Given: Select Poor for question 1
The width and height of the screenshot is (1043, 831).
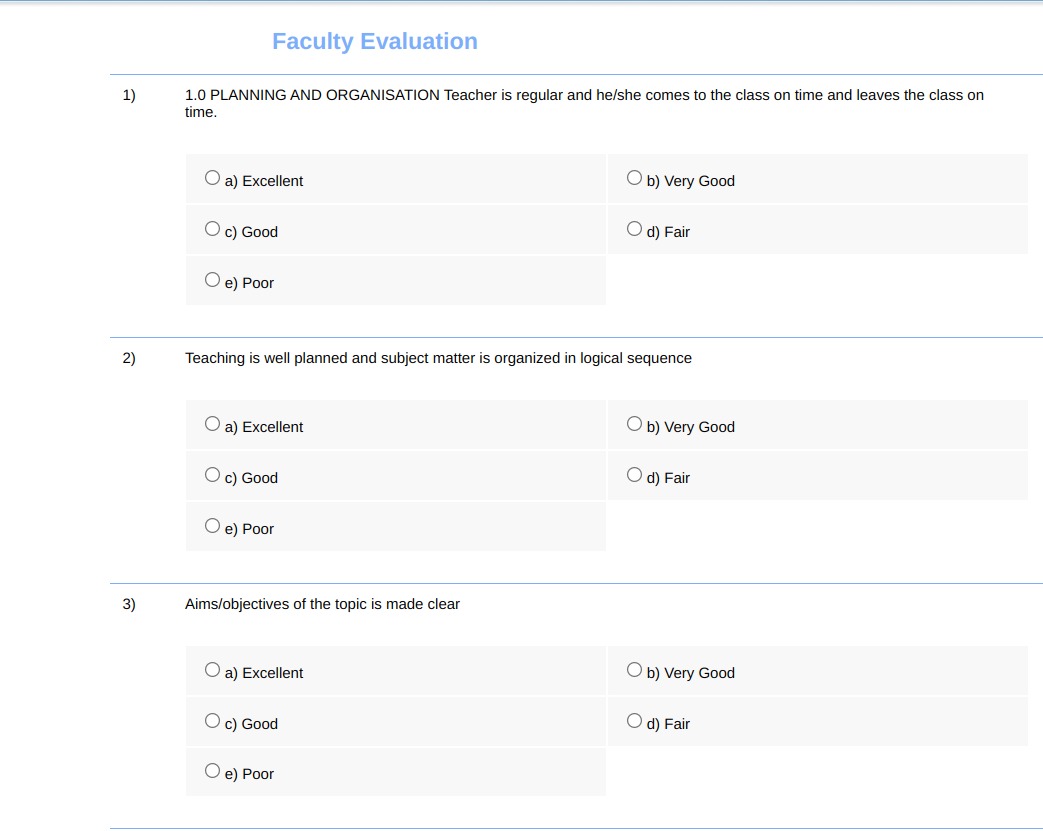Looking at the screenshot, I should click(212, 279).
